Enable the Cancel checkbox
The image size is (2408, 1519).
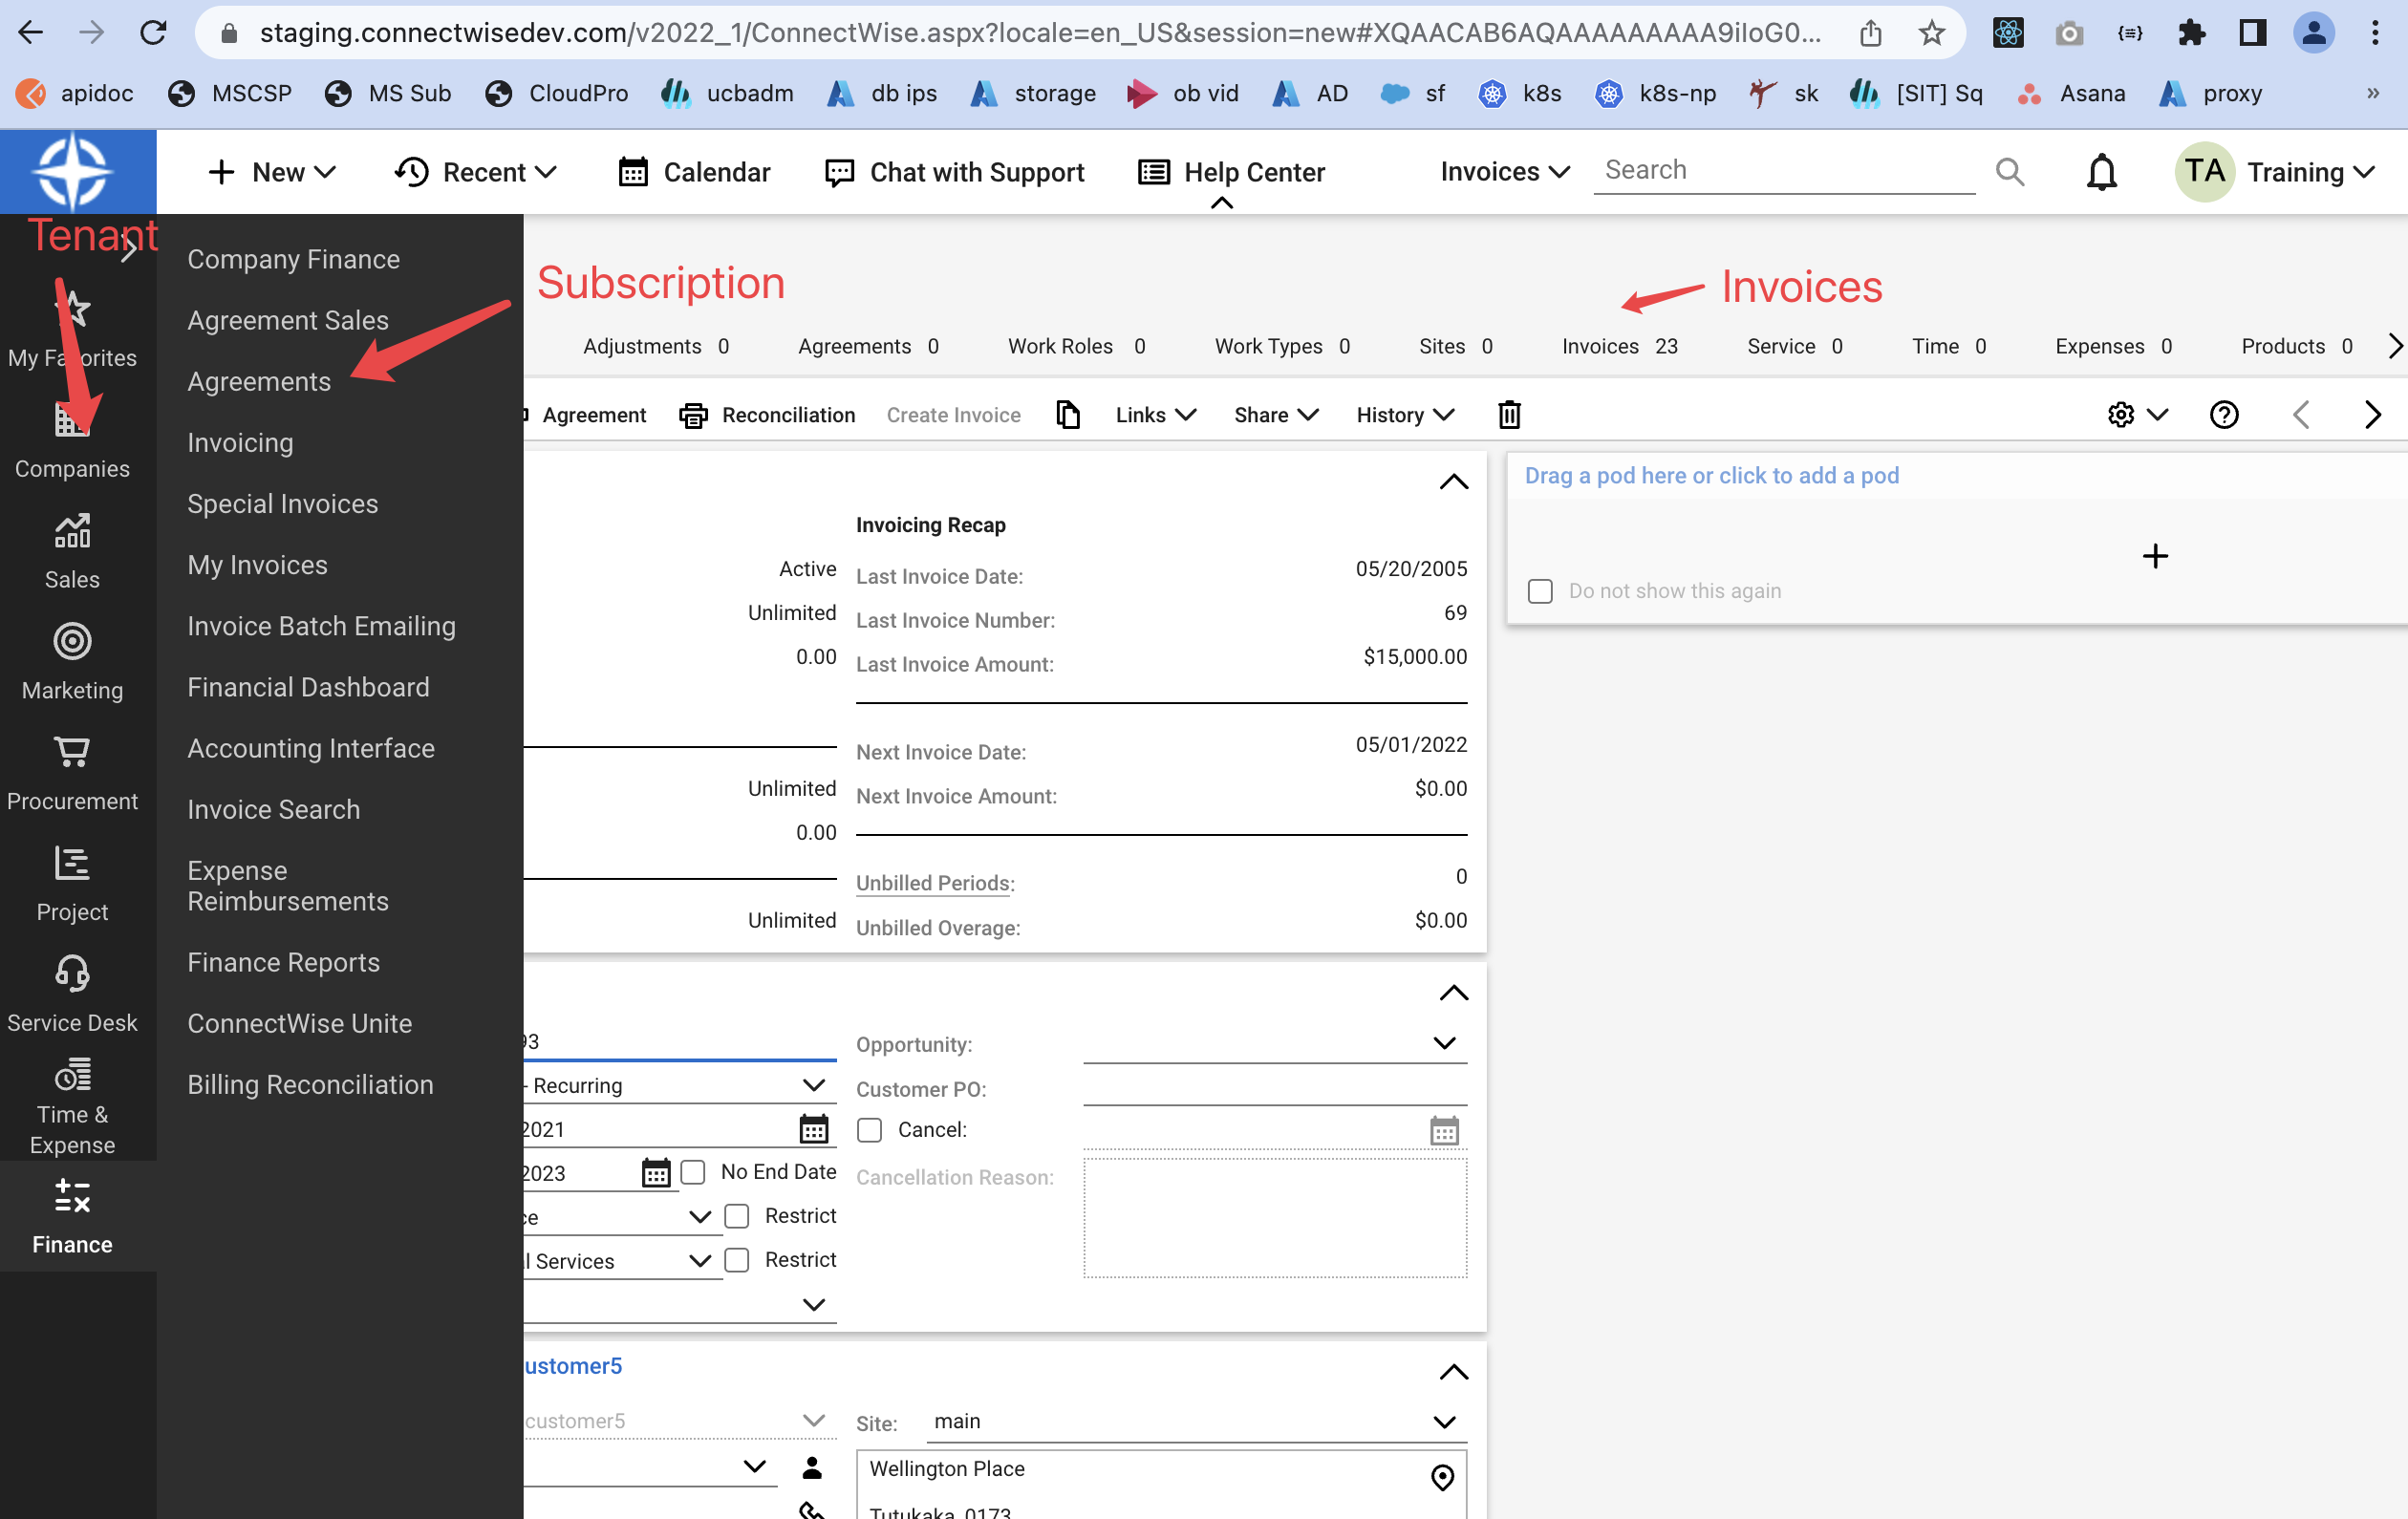[869, 1130]
